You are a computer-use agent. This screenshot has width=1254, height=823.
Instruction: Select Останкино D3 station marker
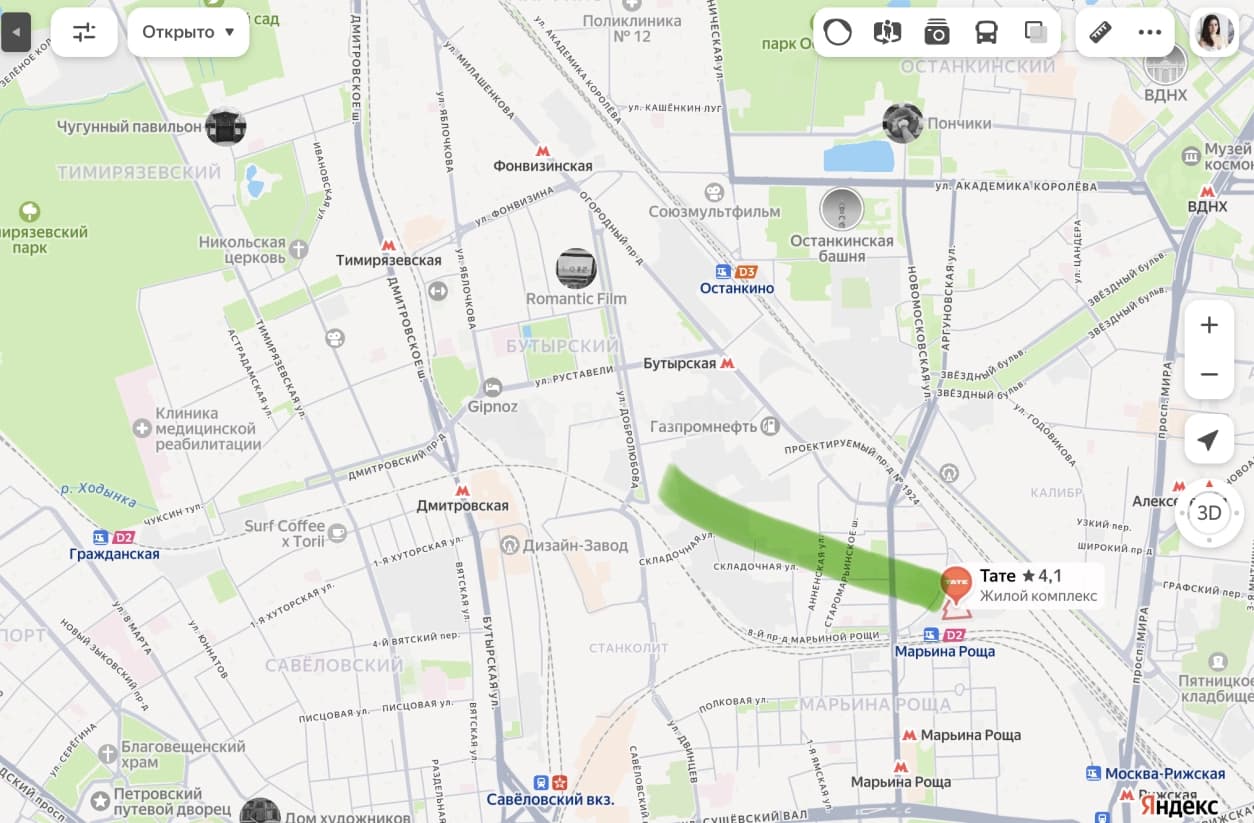(x=736, y=272)
